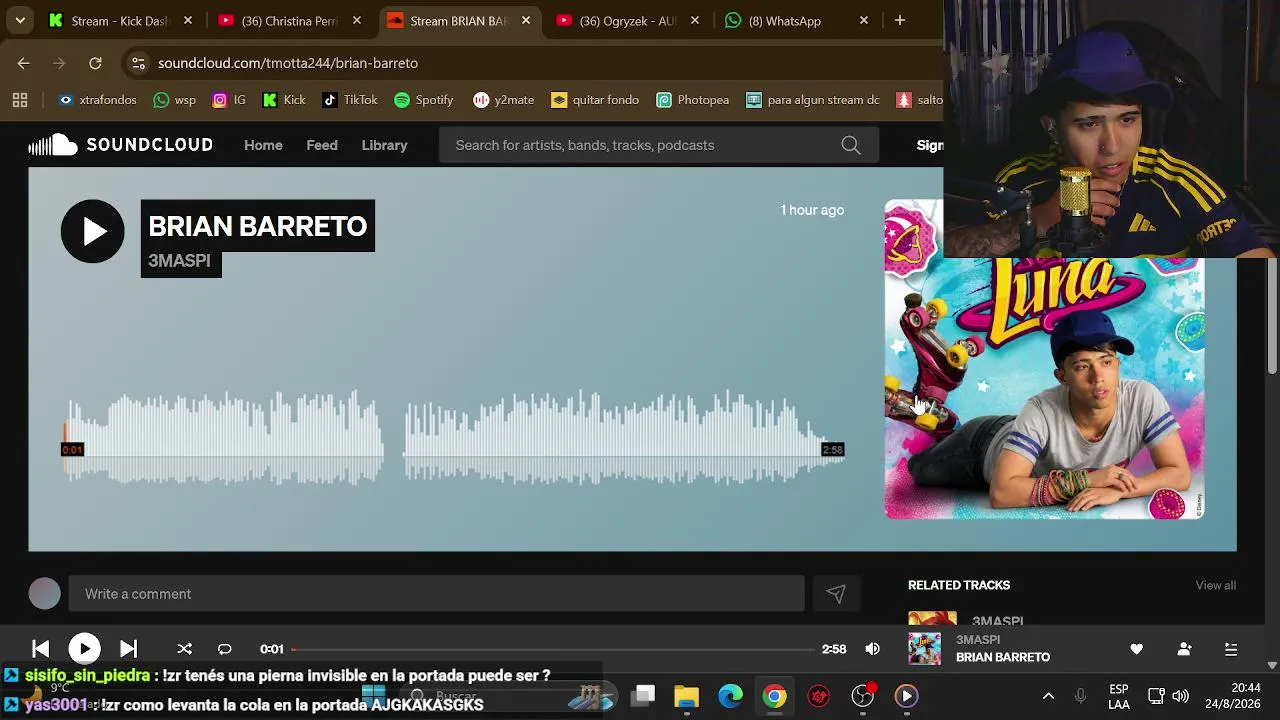Open the IG bookmark
The width and height of the screenshot is (1280, 720).
[228, 100]
